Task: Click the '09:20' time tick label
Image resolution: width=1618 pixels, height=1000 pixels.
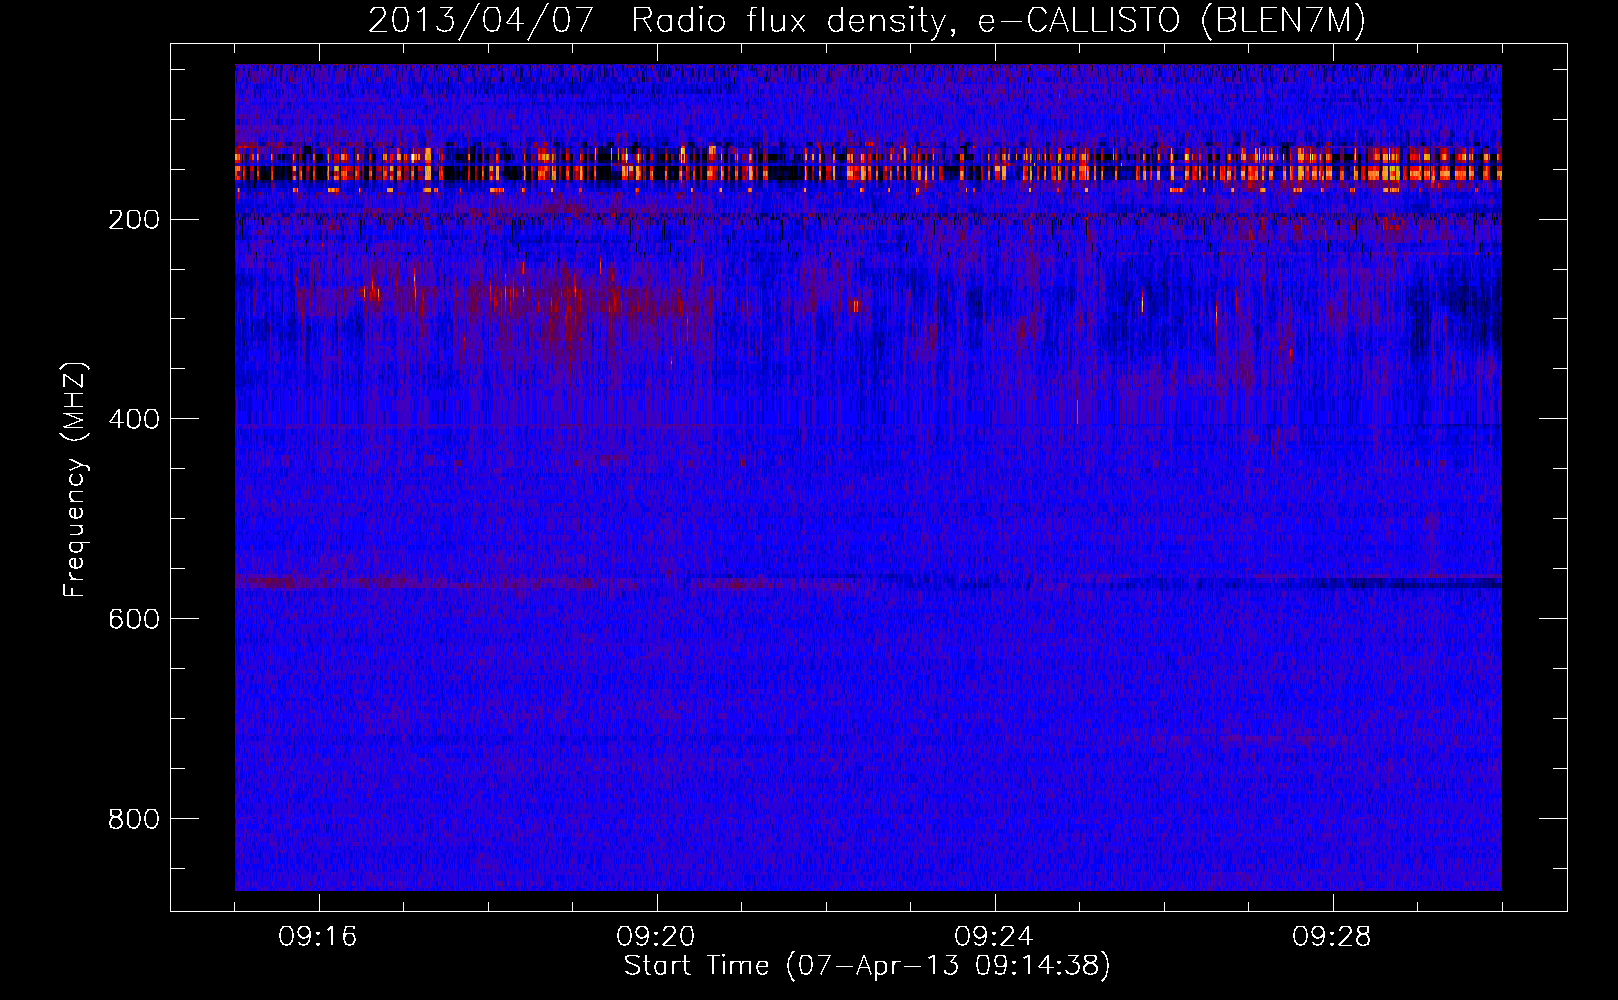Action: click(x=656, y=937)
